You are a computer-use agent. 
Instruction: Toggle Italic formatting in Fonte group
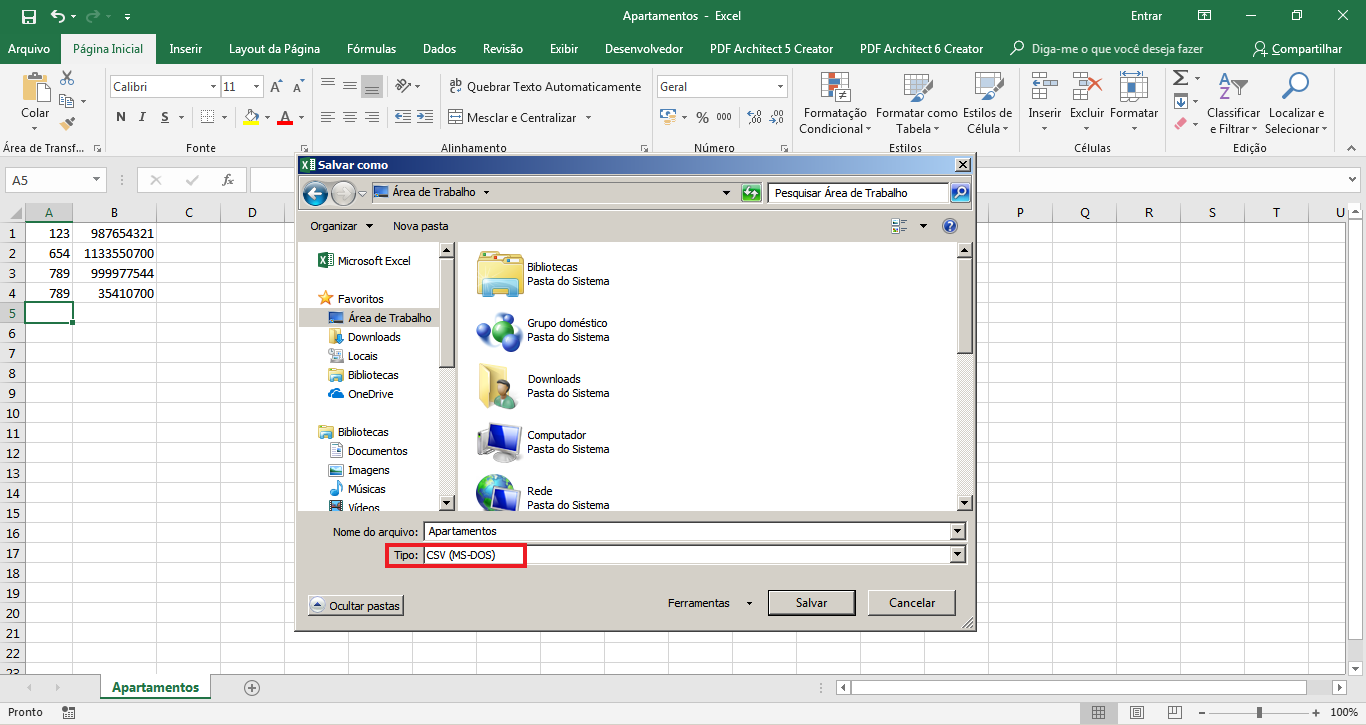pyautogui.click(x=143, y=117)
